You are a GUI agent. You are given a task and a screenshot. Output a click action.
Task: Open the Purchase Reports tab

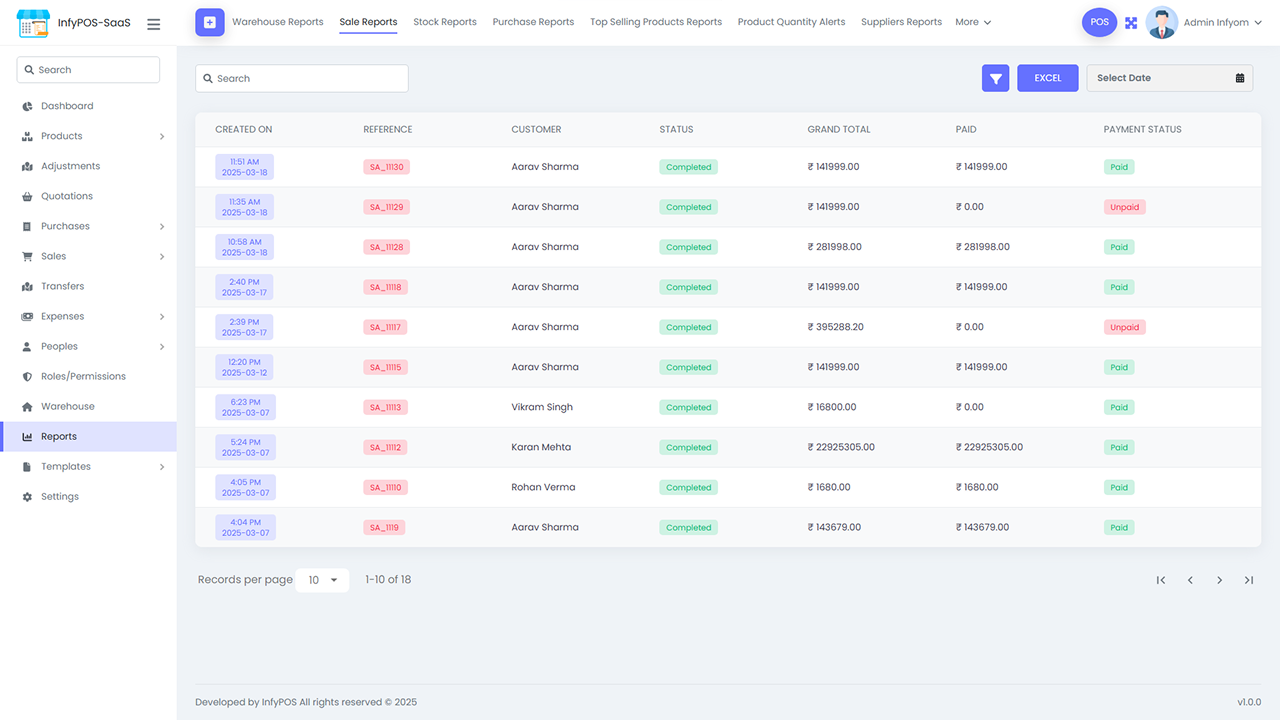coord(533,21)
